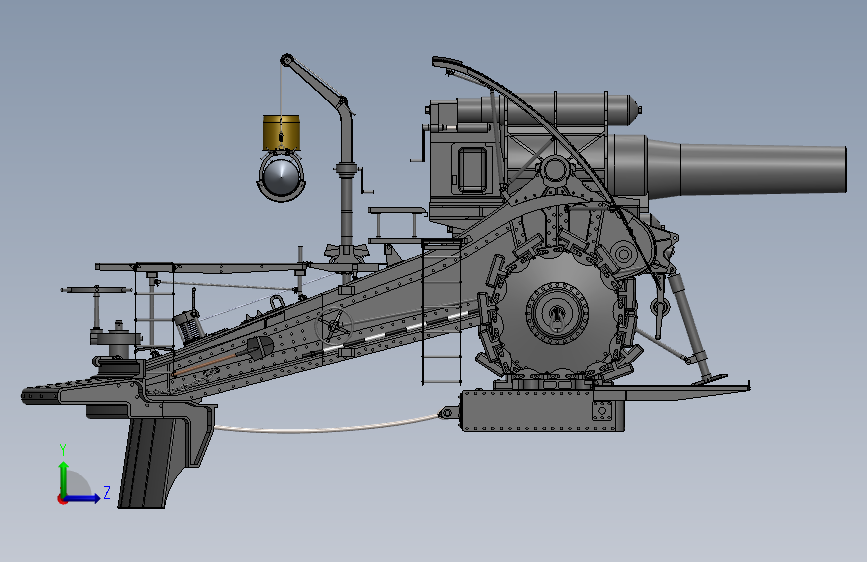The width and height of the screenshot is (867, 562).
Task: Select the rectangular door panel on the breech housing
Action: [x=472, y=169]
